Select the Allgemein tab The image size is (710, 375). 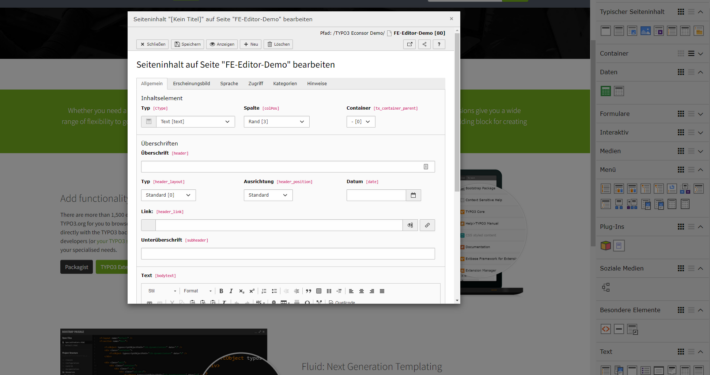[152, 83]
